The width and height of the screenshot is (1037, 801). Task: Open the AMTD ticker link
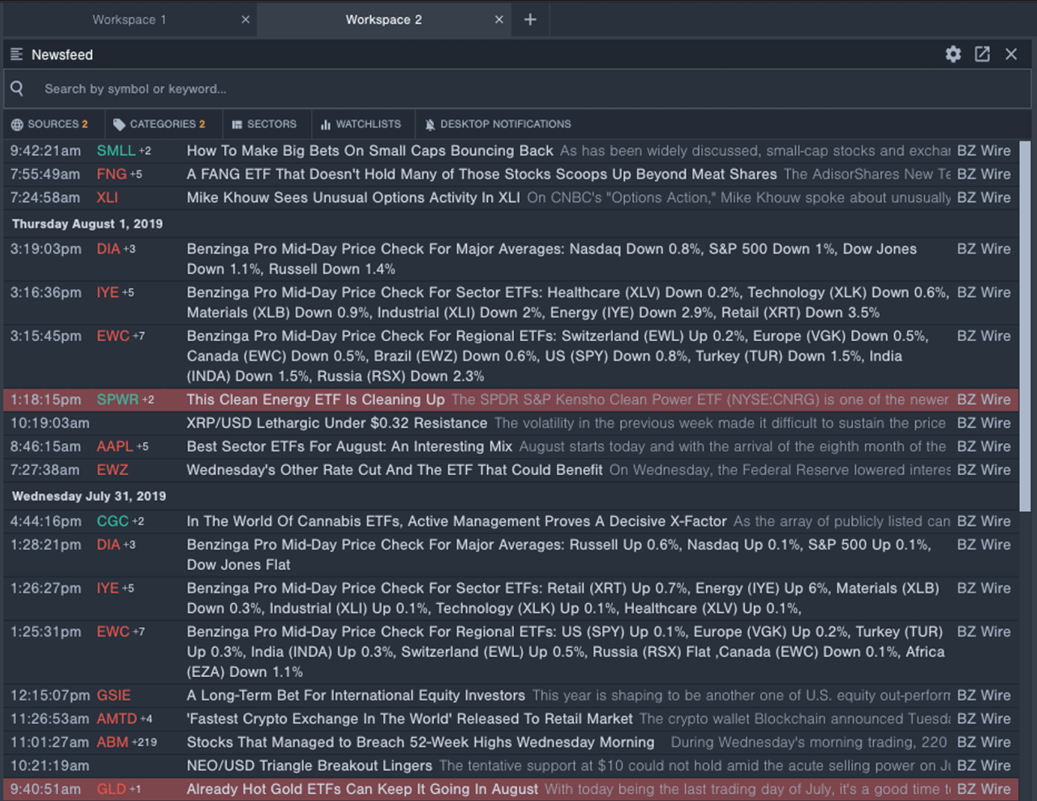pos(117,719)
